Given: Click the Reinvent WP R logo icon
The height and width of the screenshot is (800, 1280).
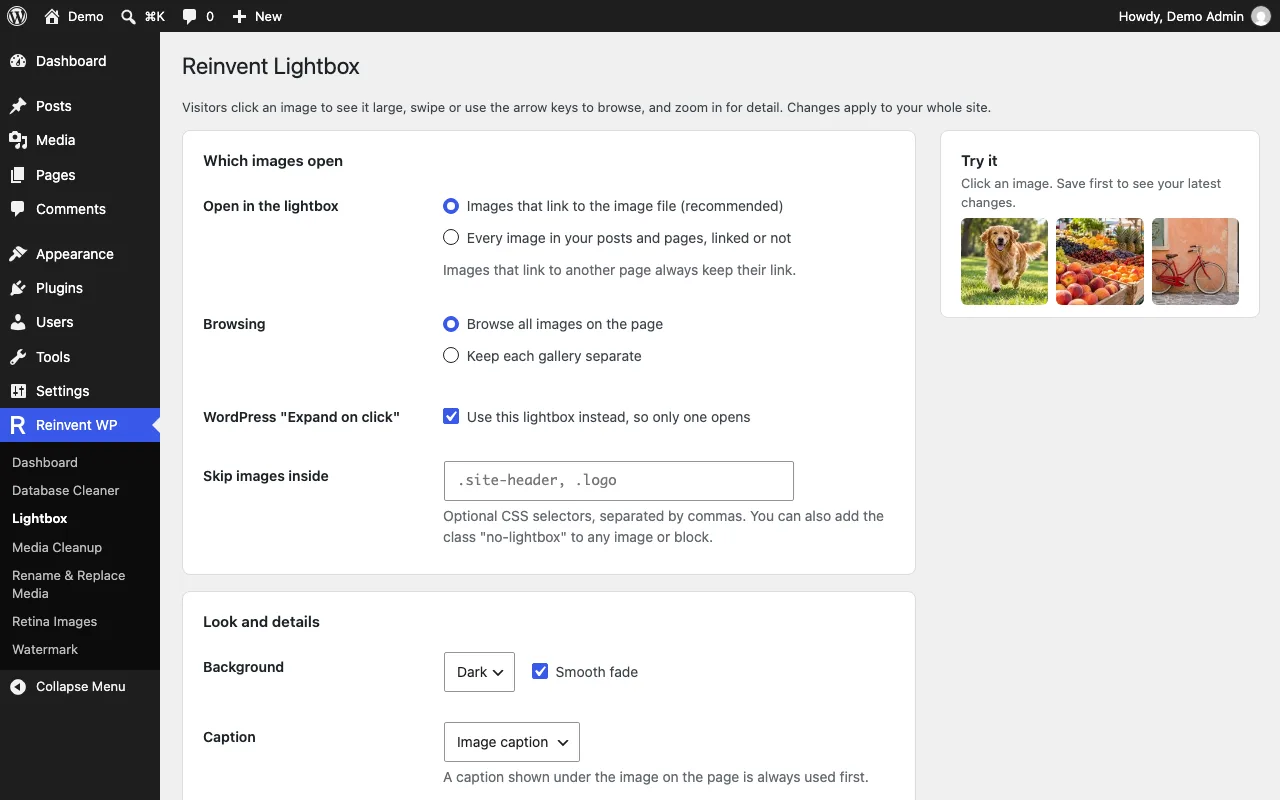Looking at the screenshot, I should tap(18, 425).
